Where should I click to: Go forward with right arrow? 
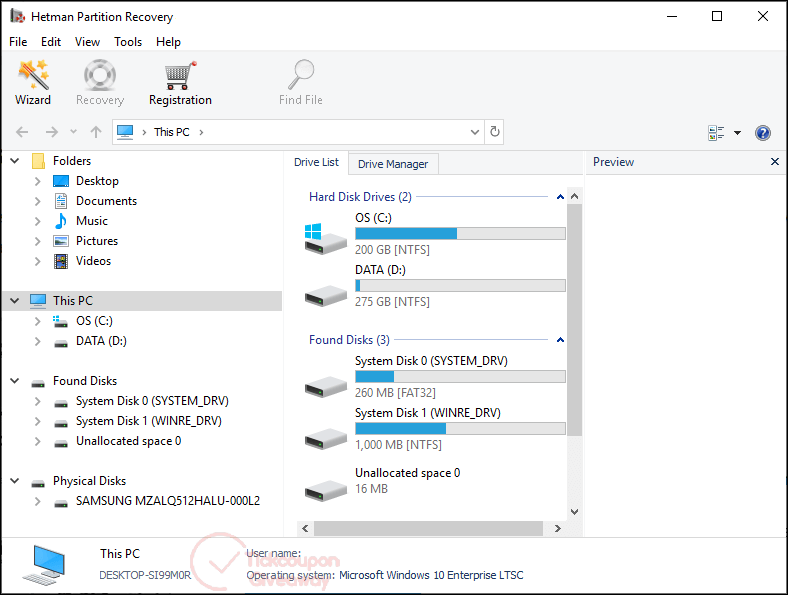pos(51,132)
